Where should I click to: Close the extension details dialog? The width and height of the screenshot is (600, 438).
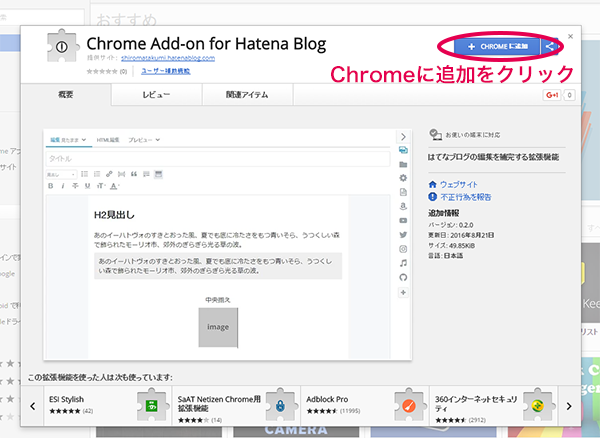pyautogui.click(x=571, y=36)
